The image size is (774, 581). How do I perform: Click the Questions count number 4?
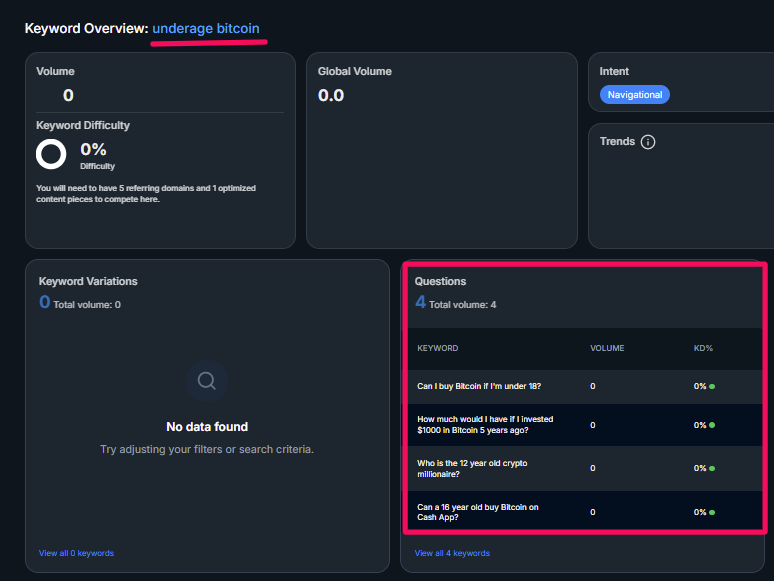tap(421, 303)
